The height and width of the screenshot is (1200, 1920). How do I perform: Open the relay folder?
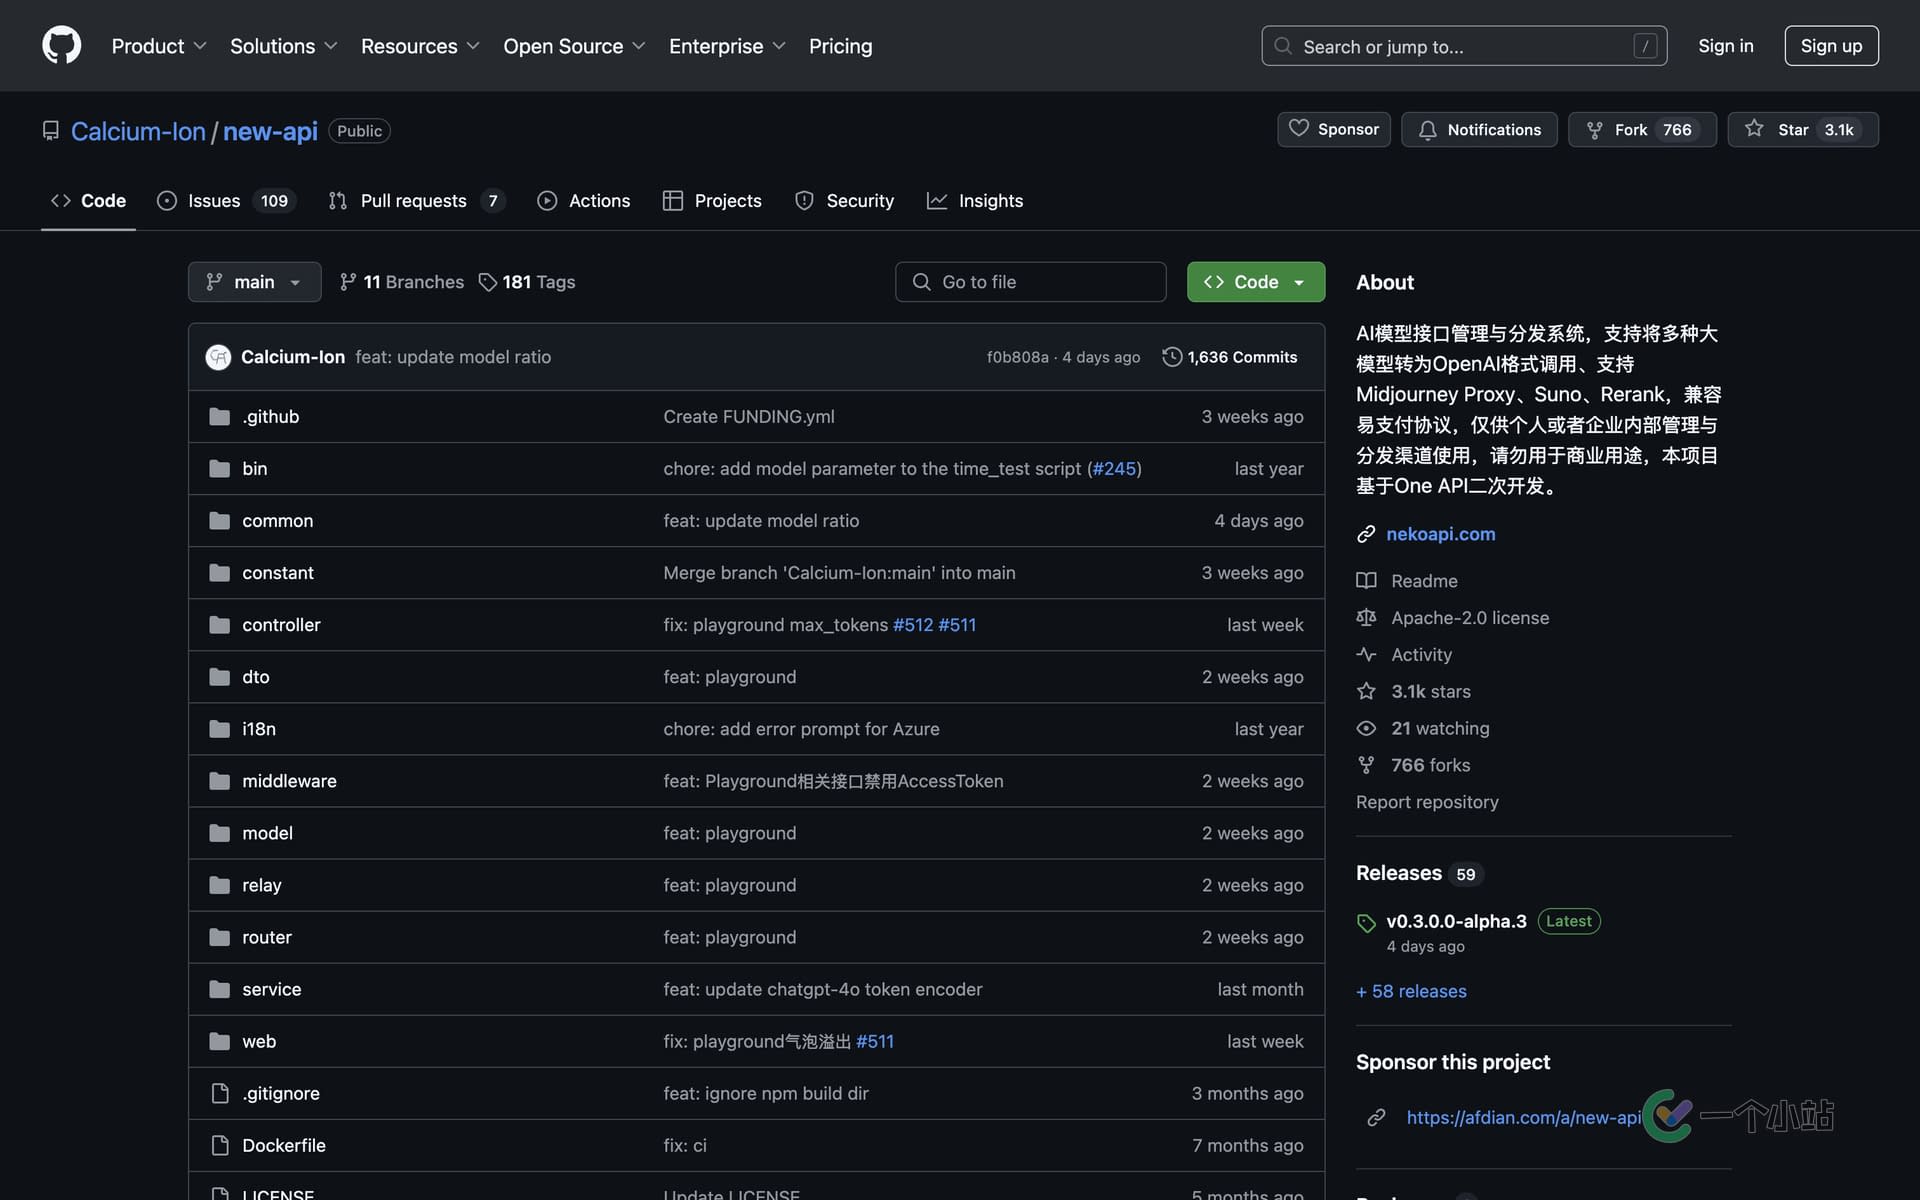tap(261, 885)
